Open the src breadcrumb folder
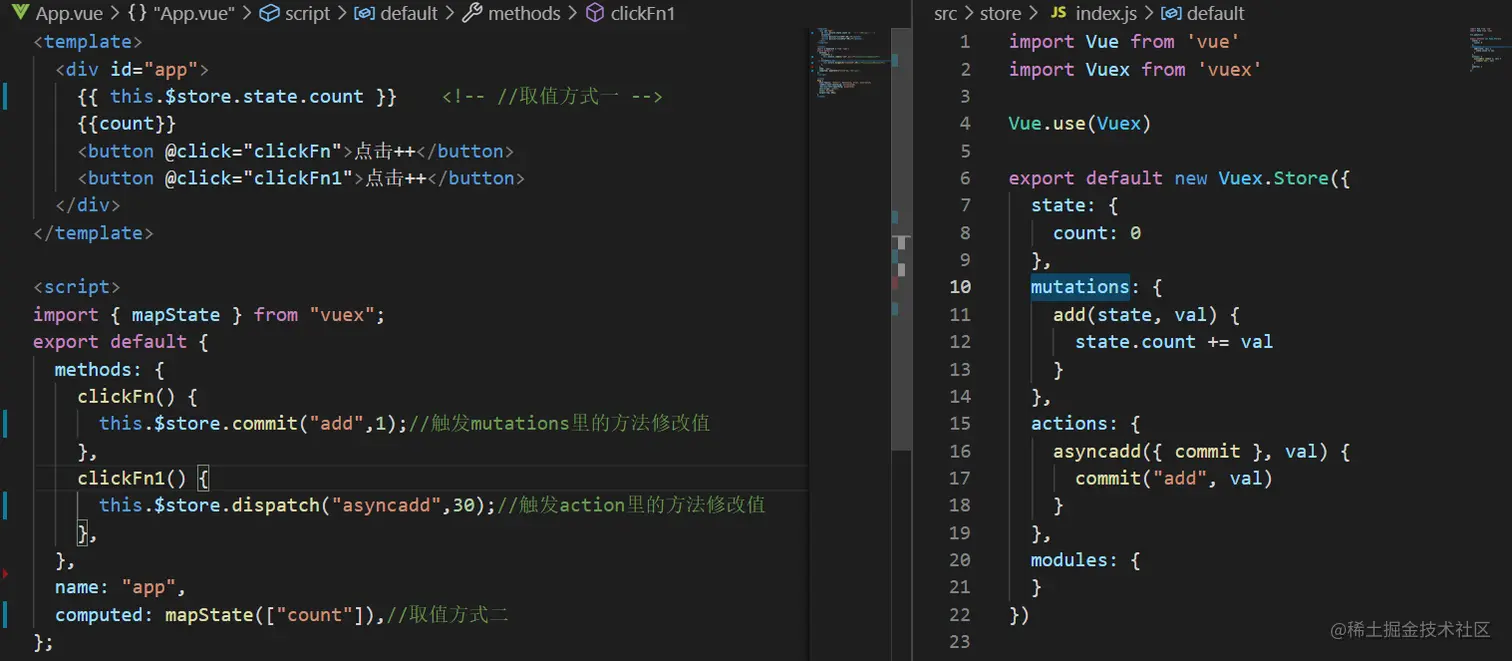Screen dimensions: 1512x661 pyautogui.click(x=945, y=13)
